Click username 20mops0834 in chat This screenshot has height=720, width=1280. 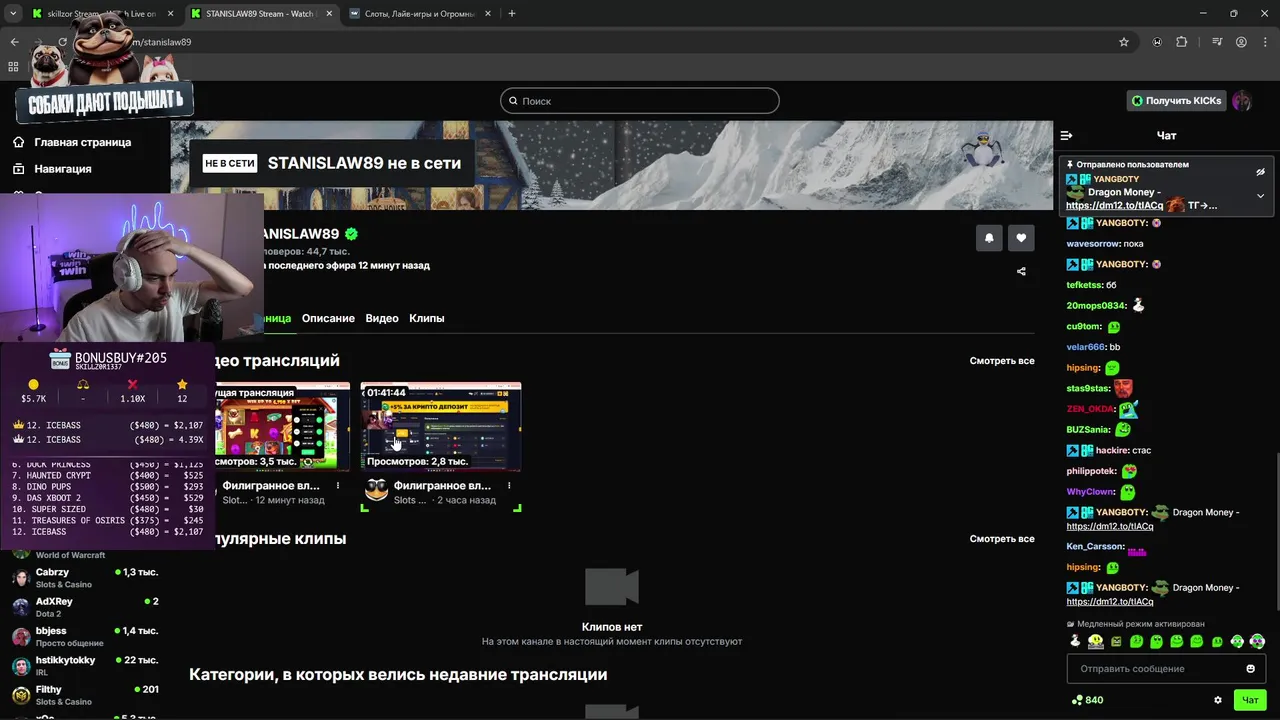coord(1096,306)
